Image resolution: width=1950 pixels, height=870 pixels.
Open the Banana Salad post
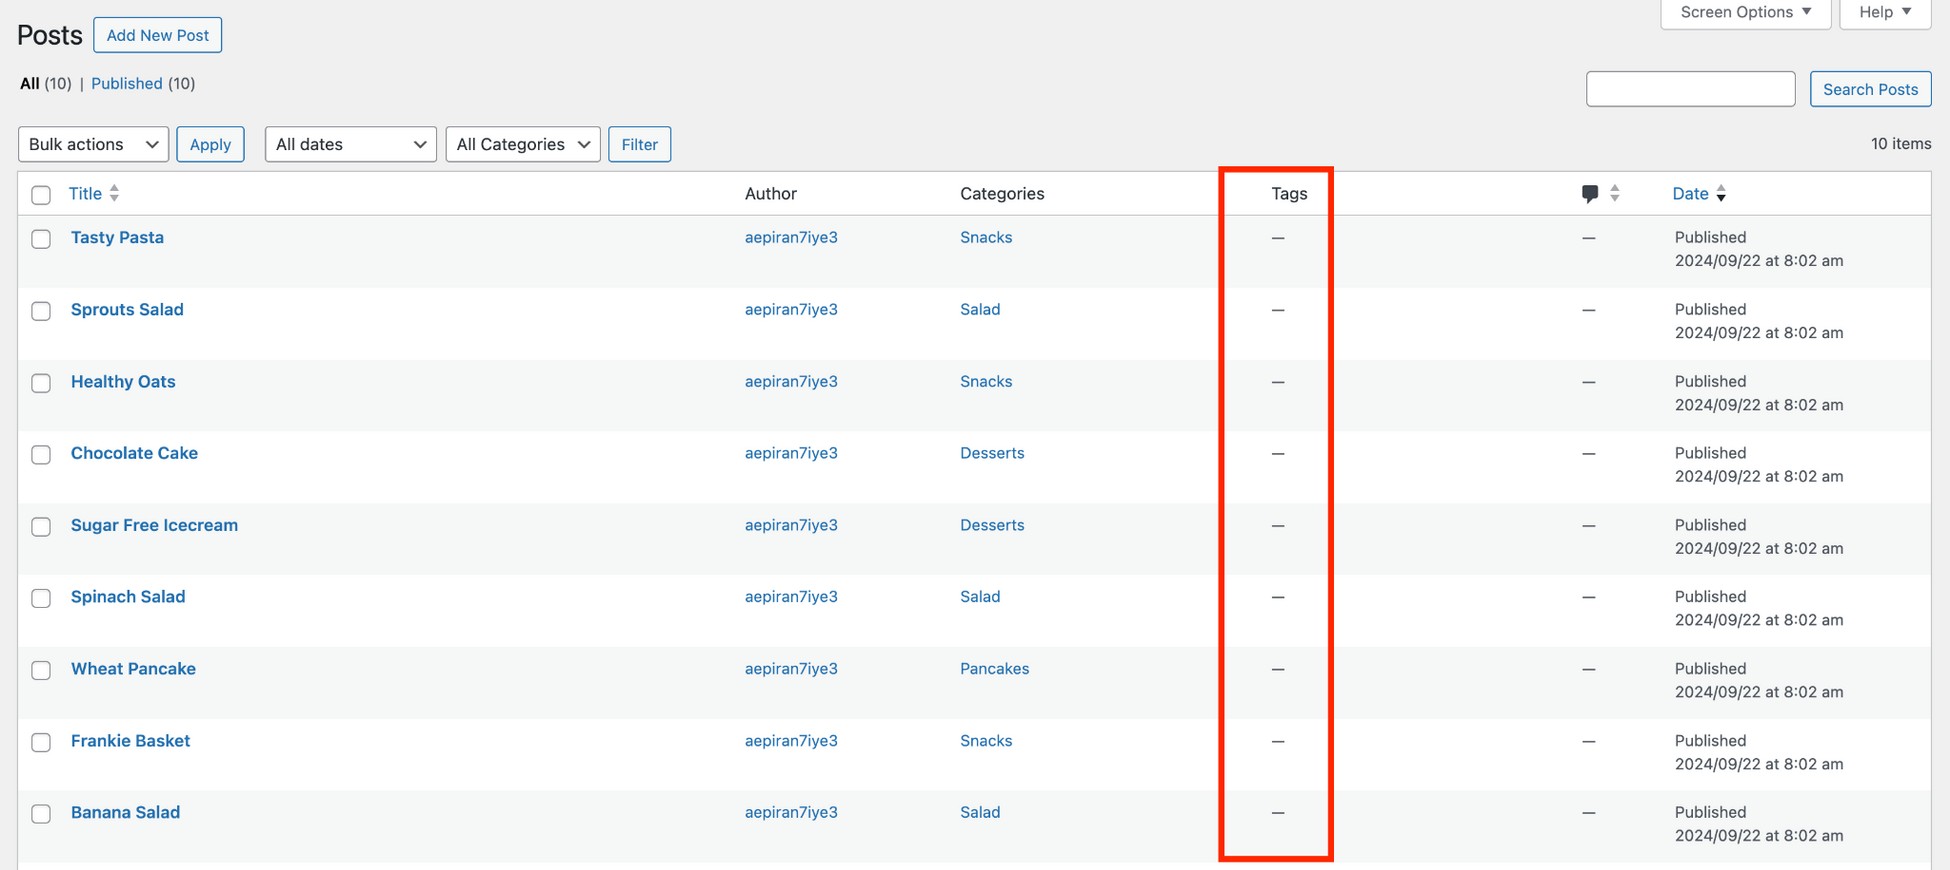click(x=125, y=812)
